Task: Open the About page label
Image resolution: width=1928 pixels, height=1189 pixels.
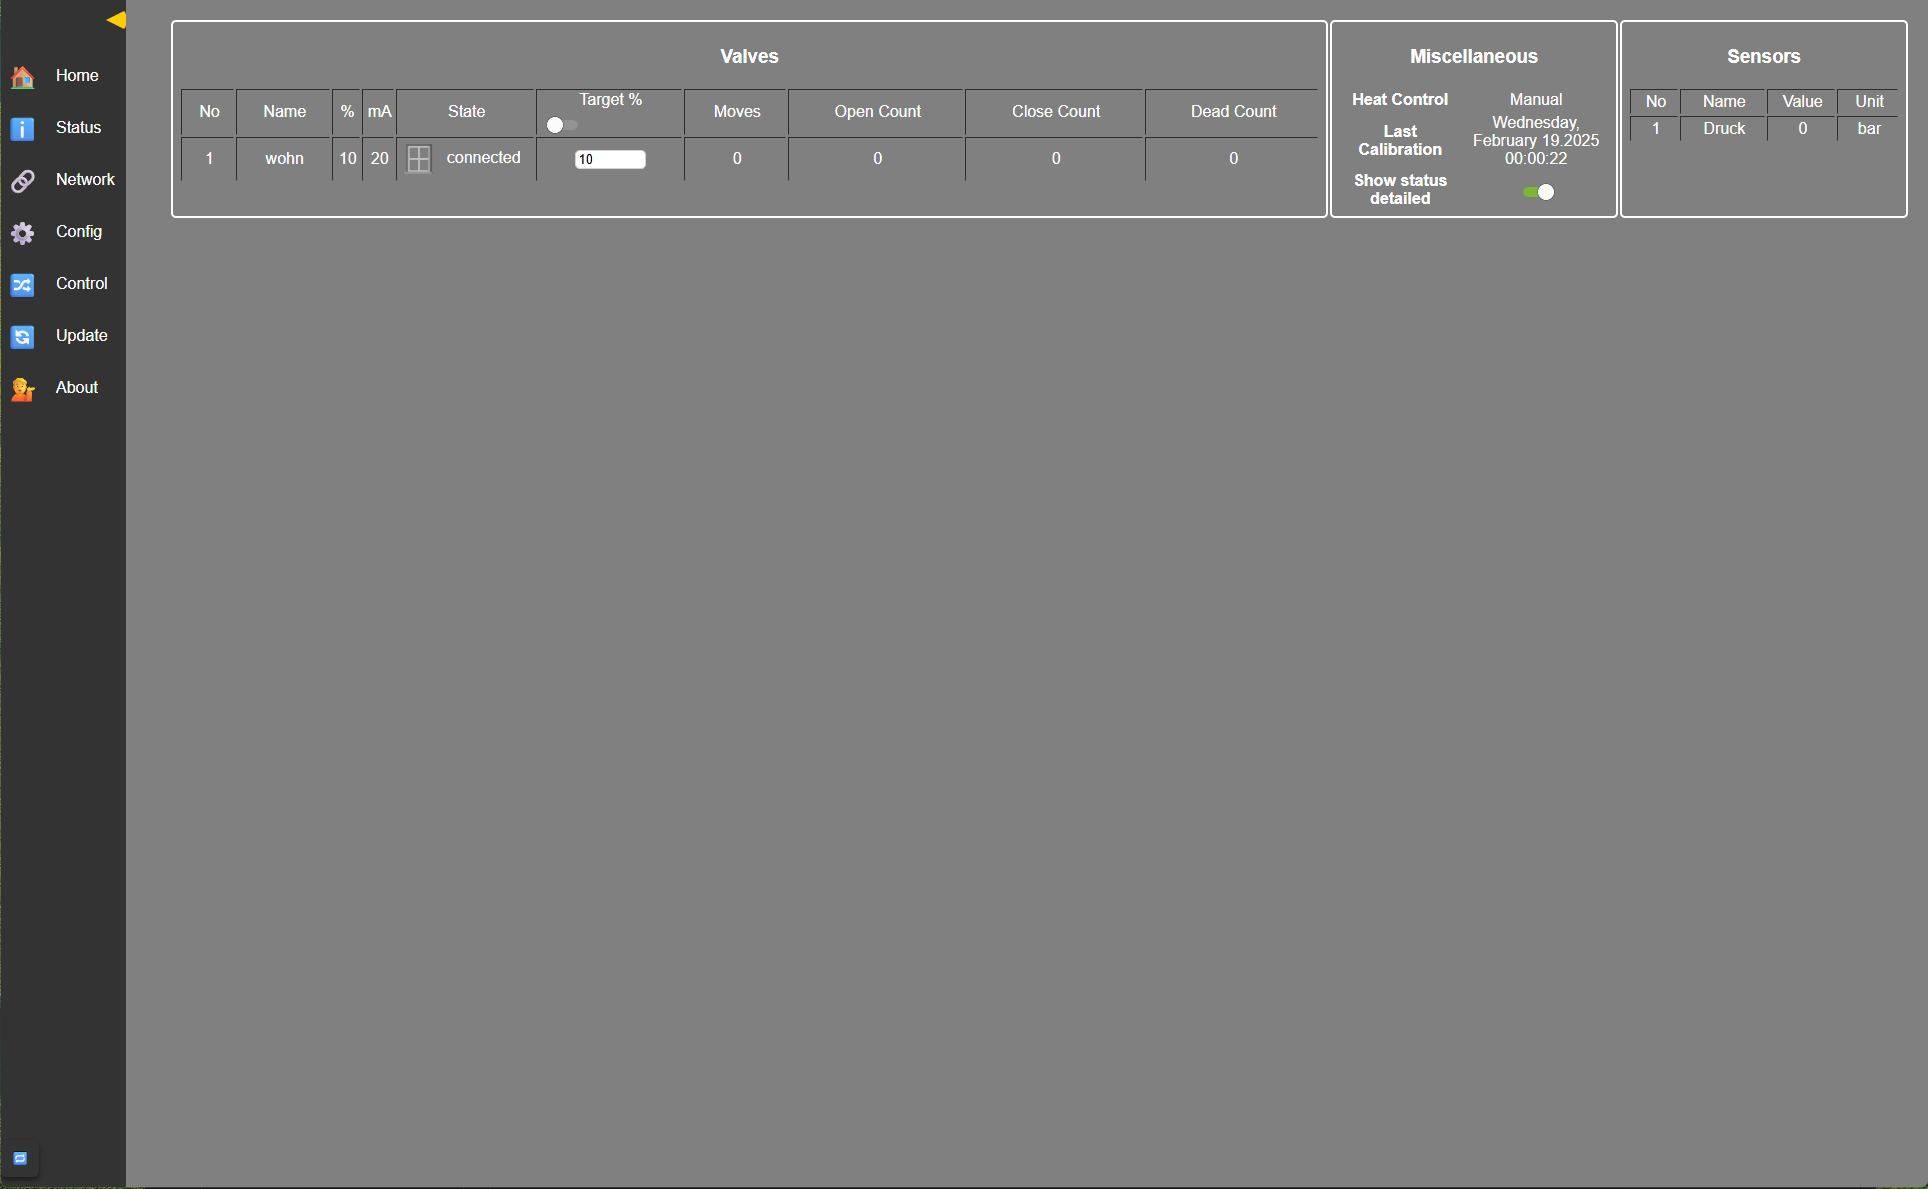Action: tap(77, 388)
